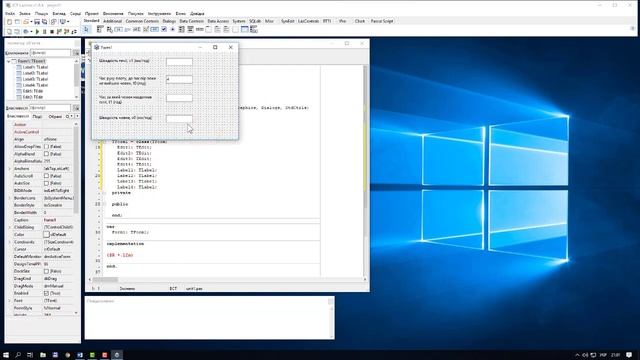
Task: Select the pointer tool in component palette
Action: (86, 29)
